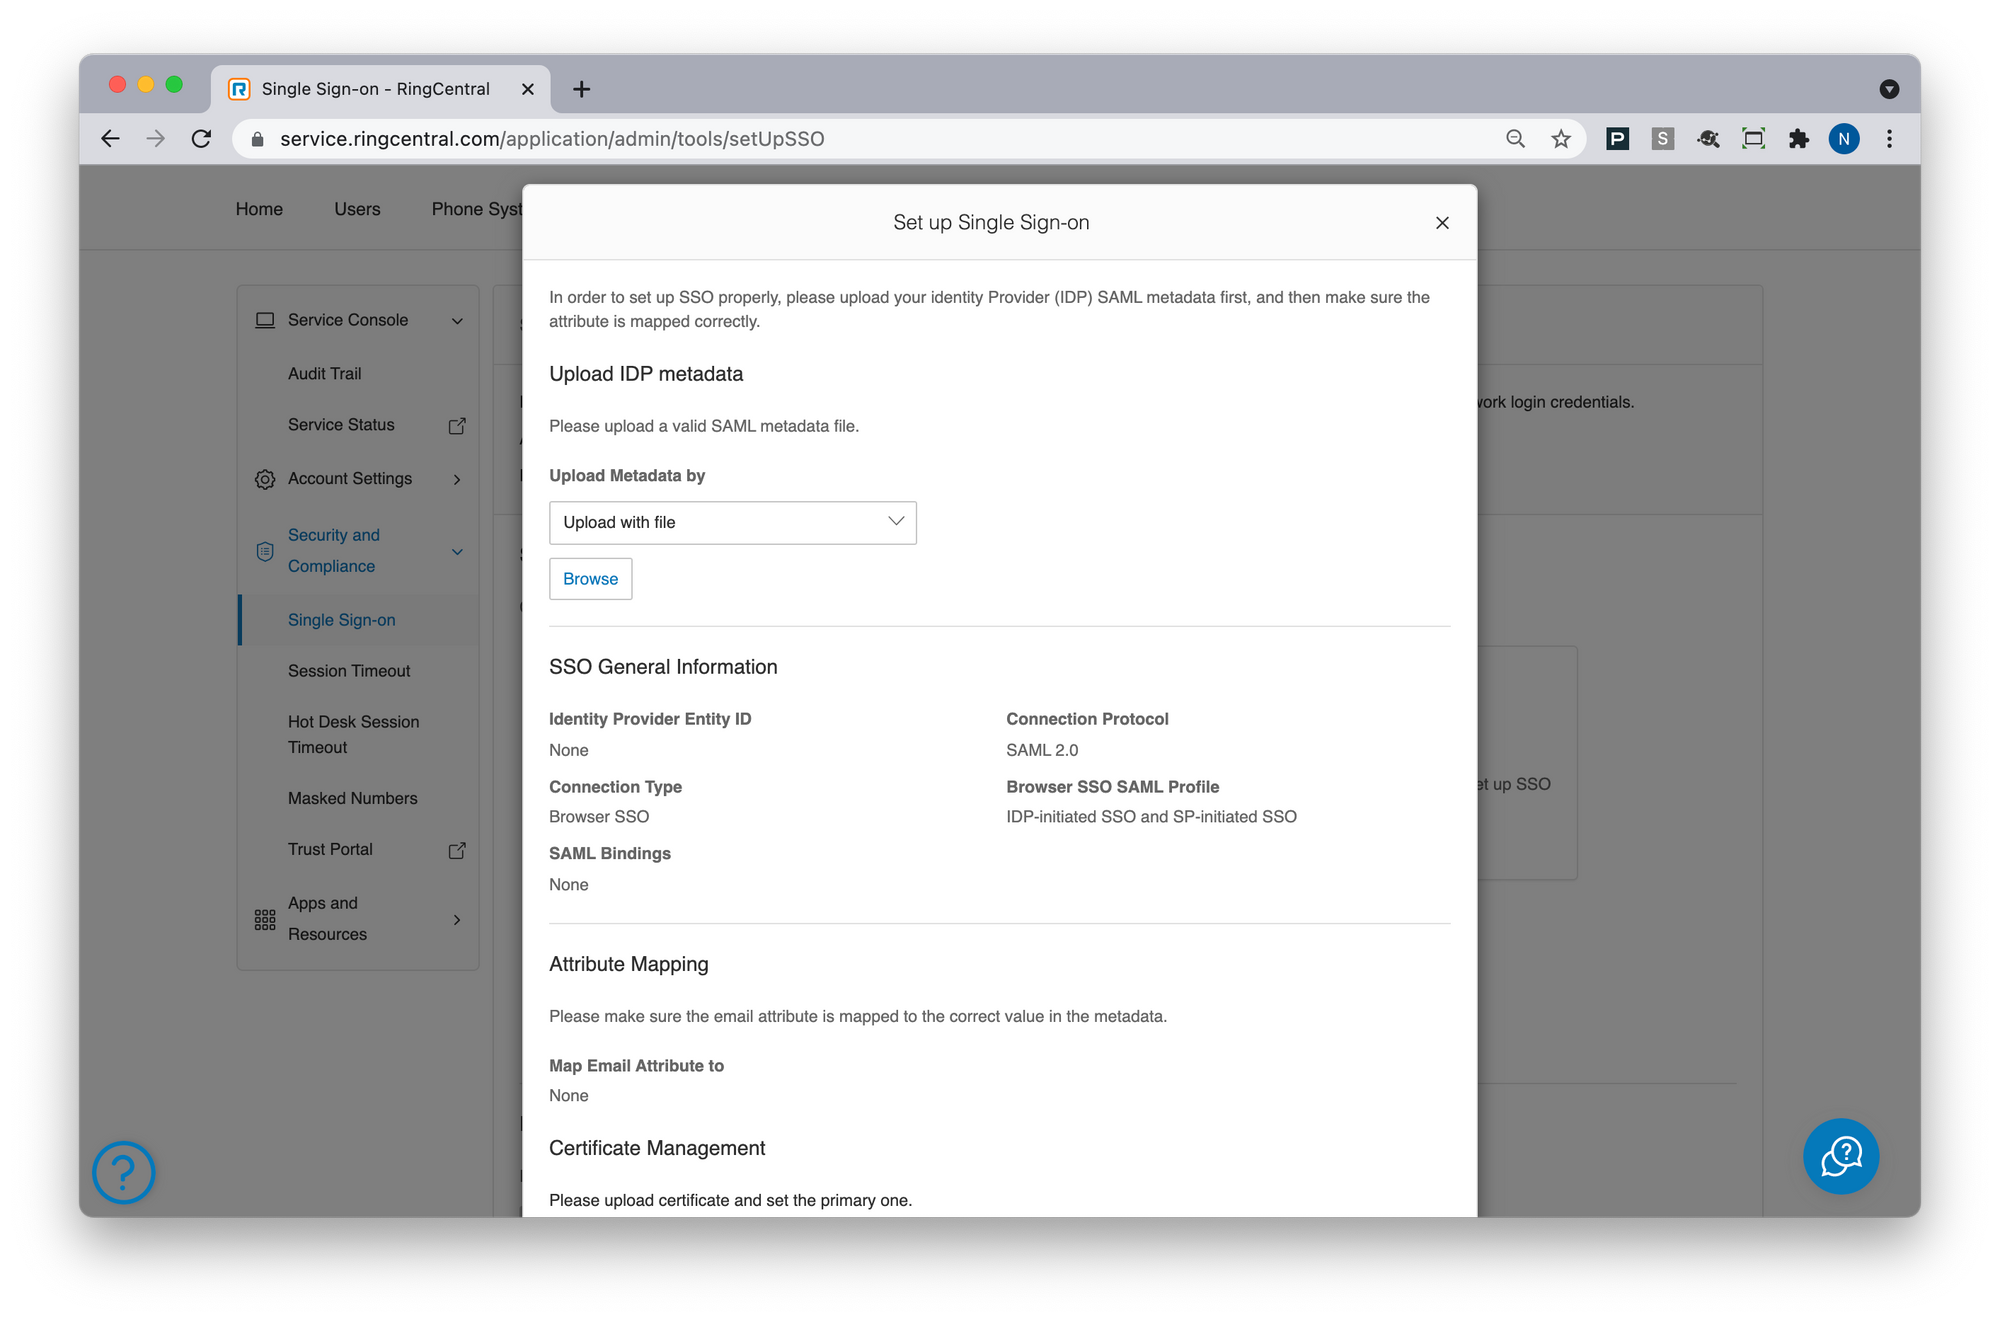Open Masked Numbers in sidebar
Viewport: 2000px width, 1322px height.
pyautogui.click(x=352, y=798)
